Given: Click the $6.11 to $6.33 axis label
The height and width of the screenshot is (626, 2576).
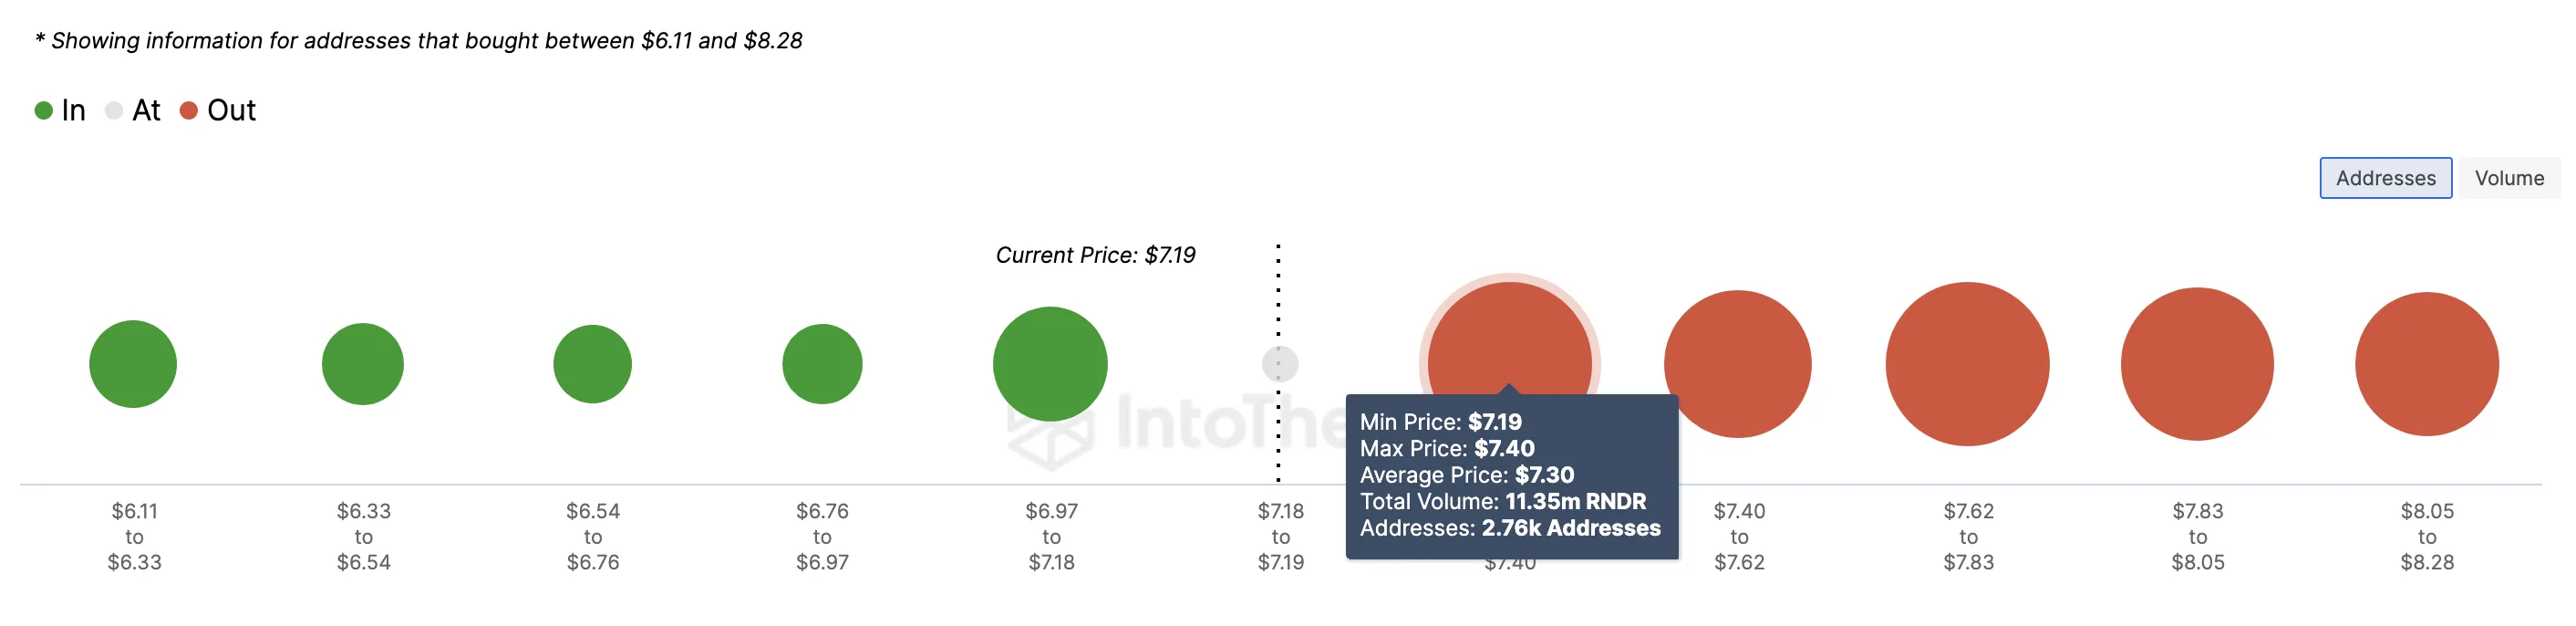Looking at the screenshot, I should pos(134,537).
